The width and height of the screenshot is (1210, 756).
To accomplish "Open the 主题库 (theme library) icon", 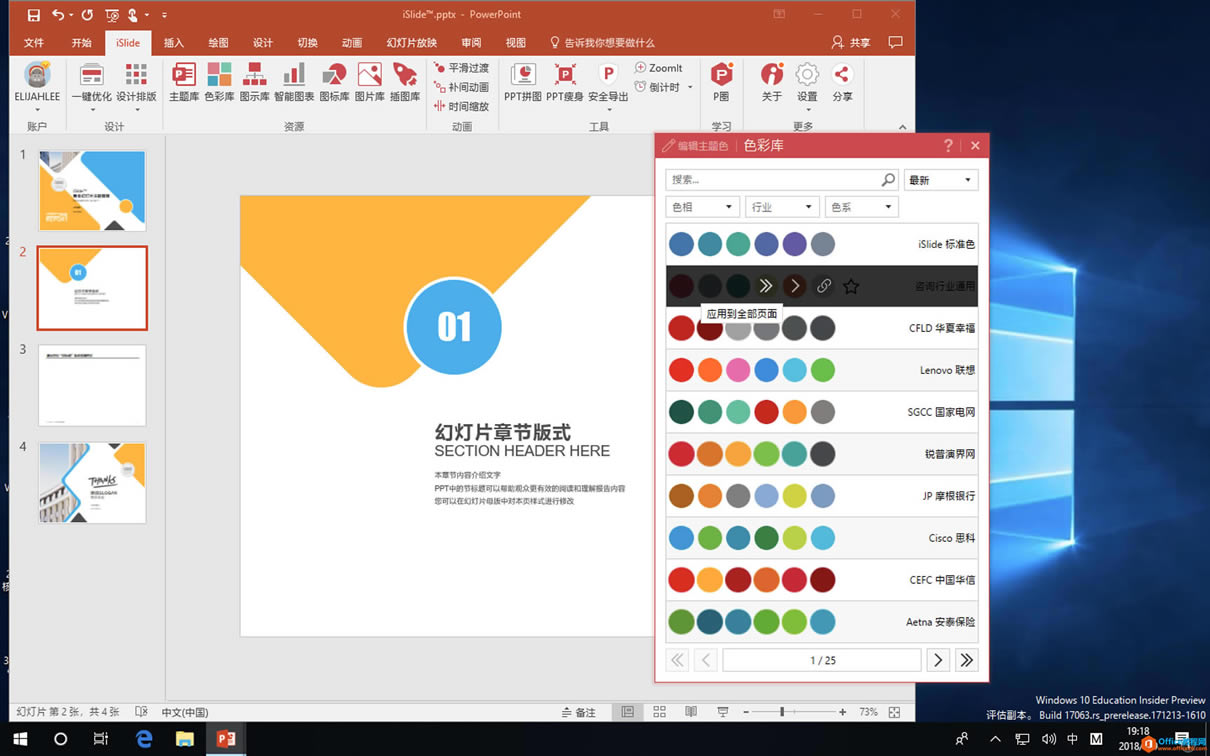I will tap(183, 80).
